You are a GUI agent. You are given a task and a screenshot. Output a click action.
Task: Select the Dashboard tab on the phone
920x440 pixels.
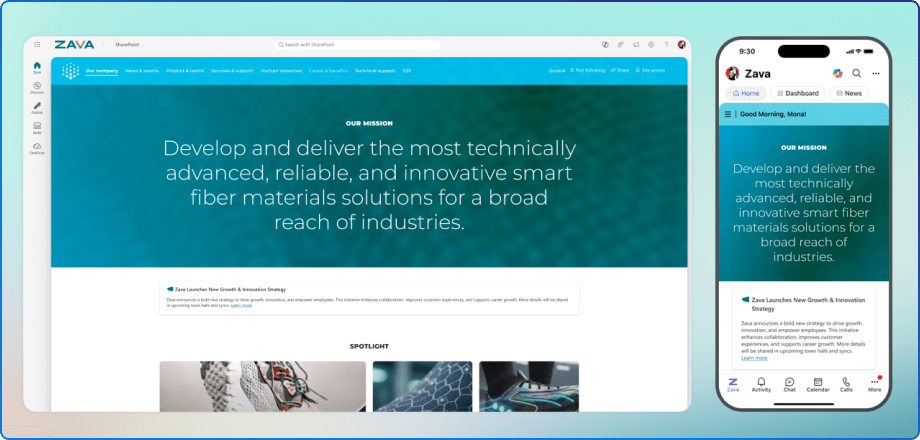point(798,93)
